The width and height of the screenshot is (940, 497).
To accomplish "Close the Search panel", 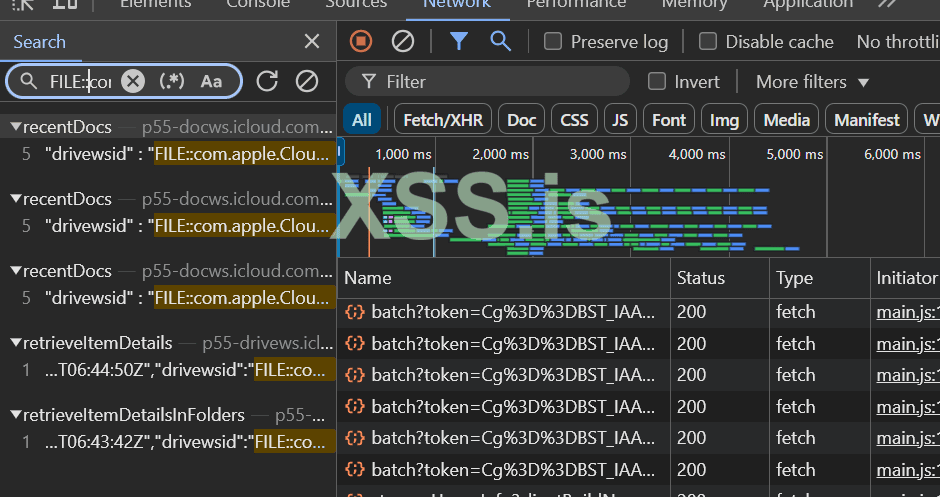I will point(312,41).
